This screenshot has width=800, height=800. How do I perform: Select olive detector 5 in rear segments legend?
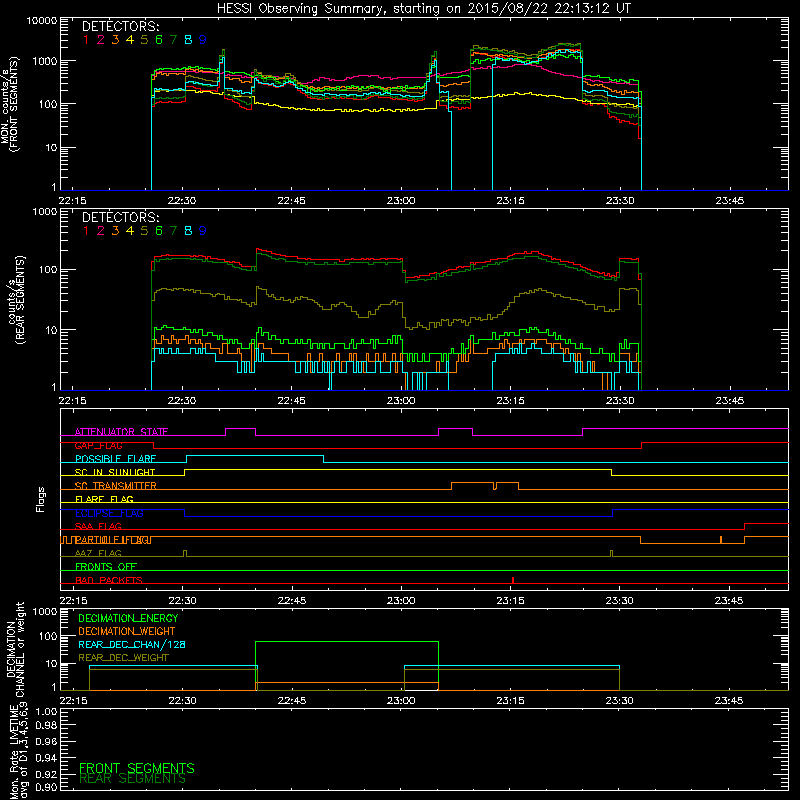[144, 231]
